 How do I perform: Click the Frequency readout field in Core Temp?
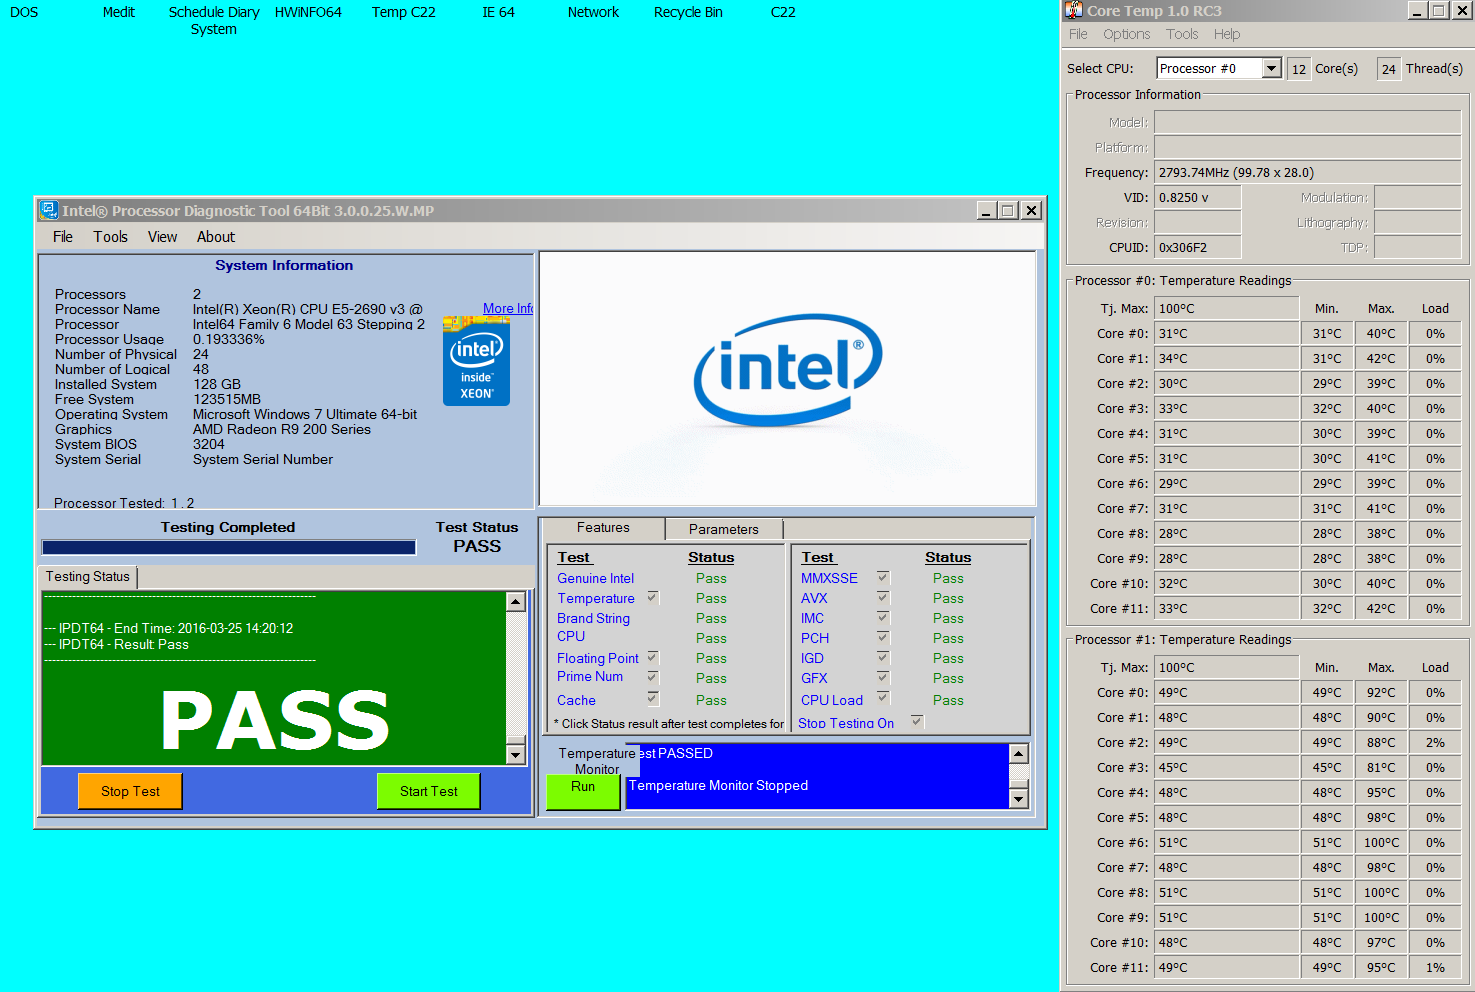click(1306, 172)
